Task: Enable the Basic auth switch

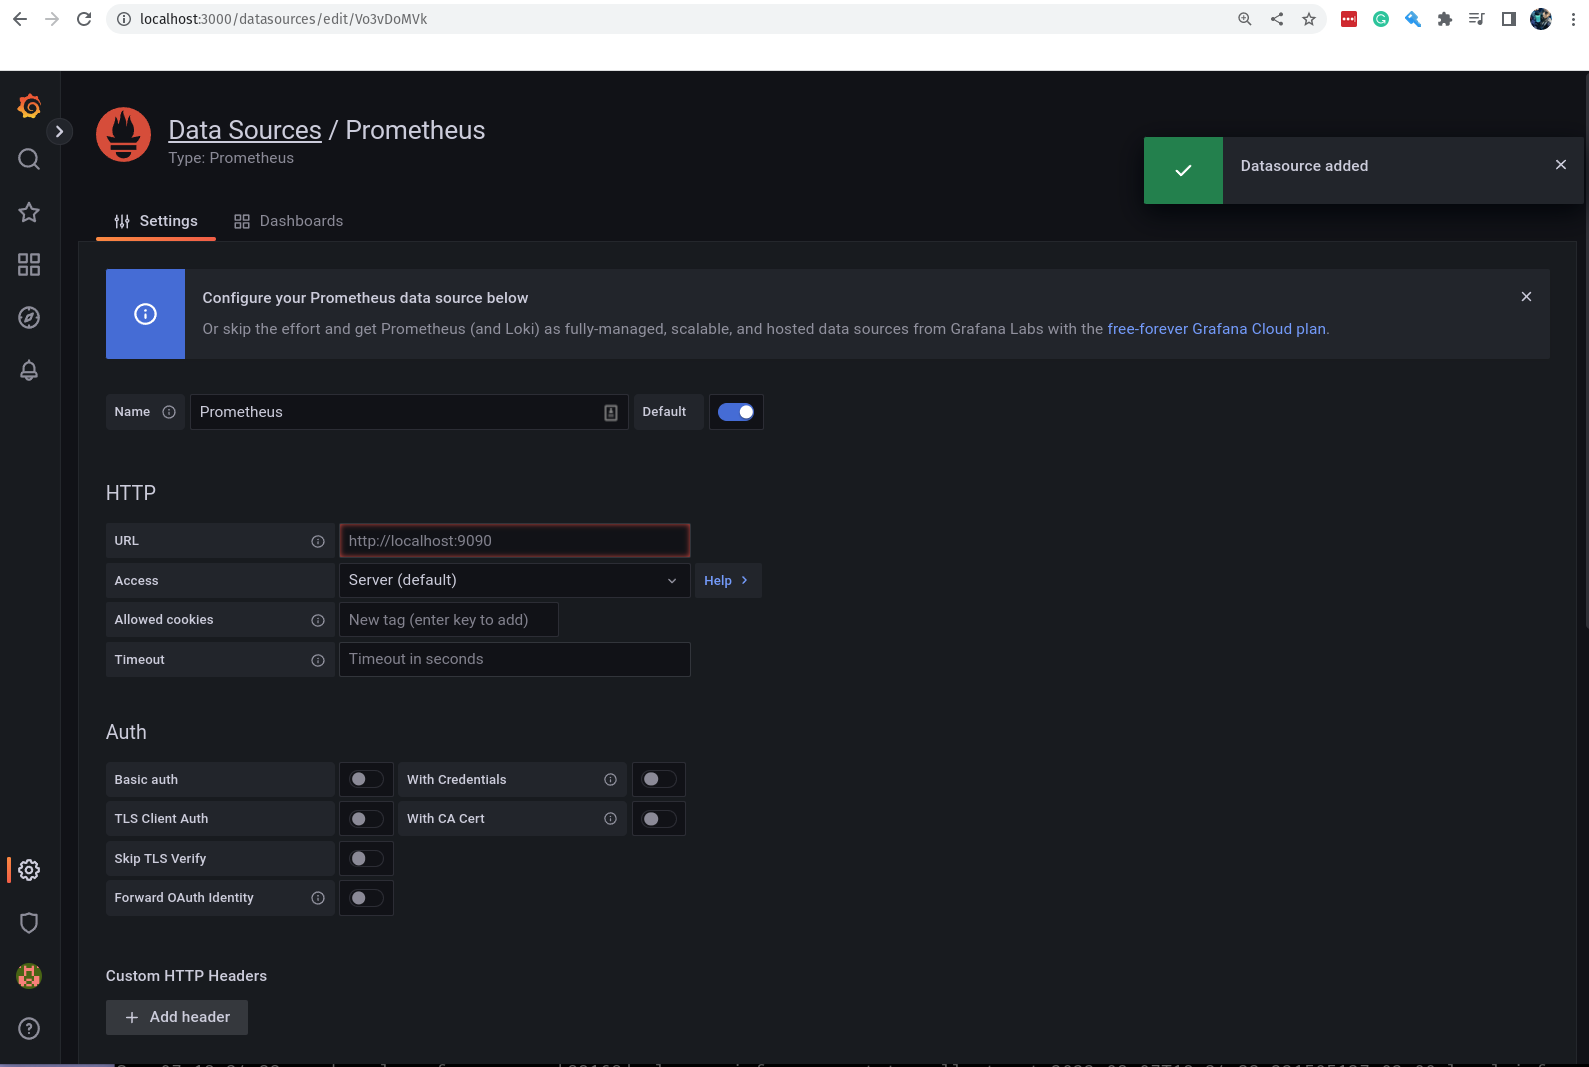Action: click(x=366, y=779)
